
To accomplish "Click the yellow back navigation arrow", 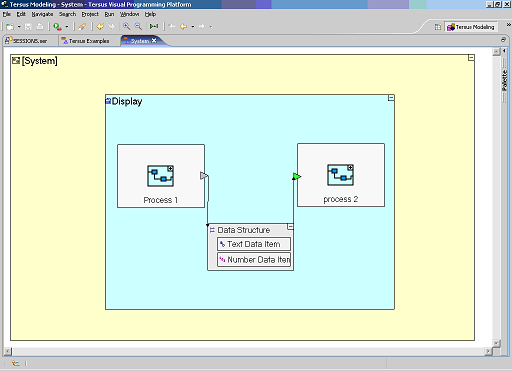I will pyautogui.click(x=183, y=26).
